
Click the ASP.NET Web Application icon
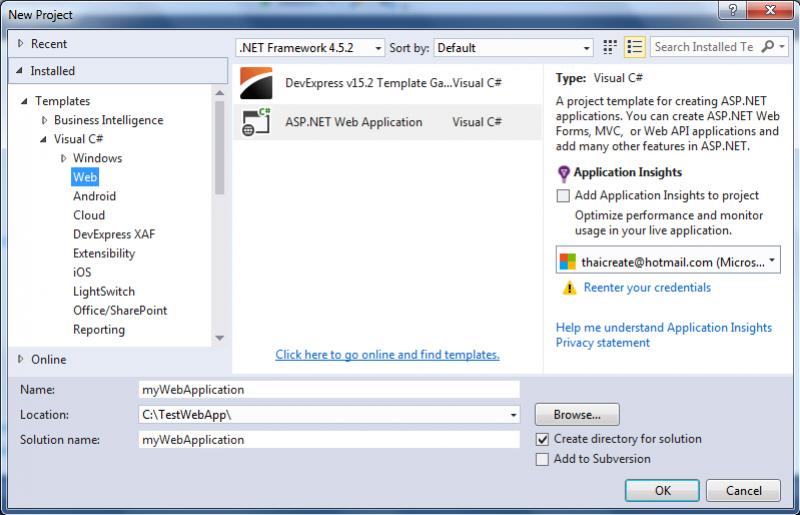pyautogui.click(x=256, y=122)
